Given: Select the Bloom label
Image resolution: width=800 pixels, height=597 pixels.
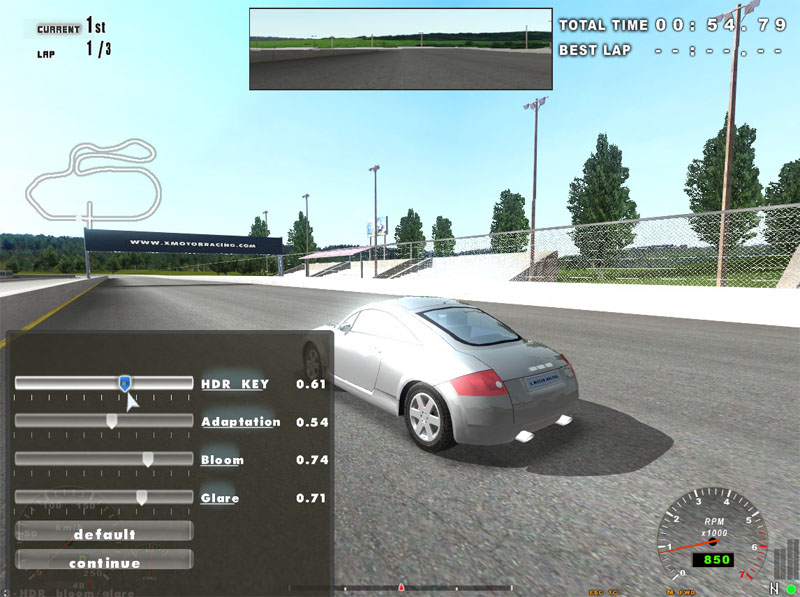Looking at the screenshot, I should click(x=222, y=460).
